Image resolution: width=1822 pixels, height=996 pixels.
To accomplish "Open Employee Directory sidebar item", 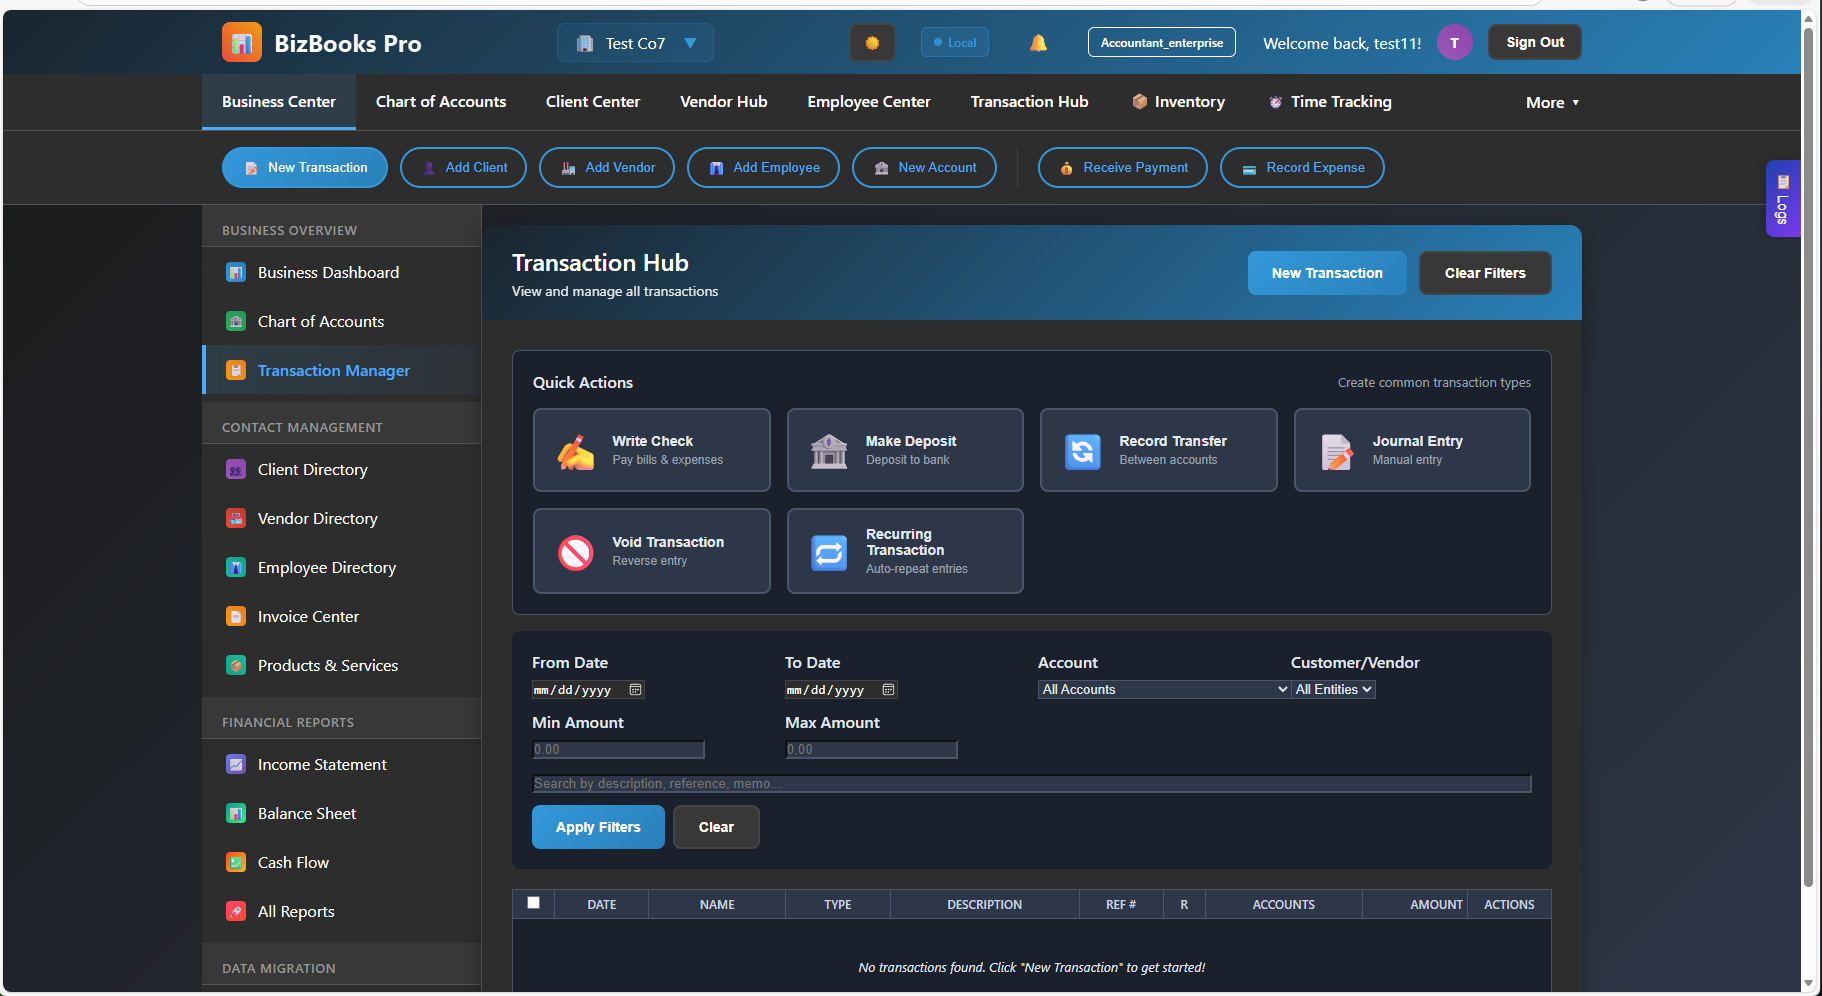I will tap(342, 567).
